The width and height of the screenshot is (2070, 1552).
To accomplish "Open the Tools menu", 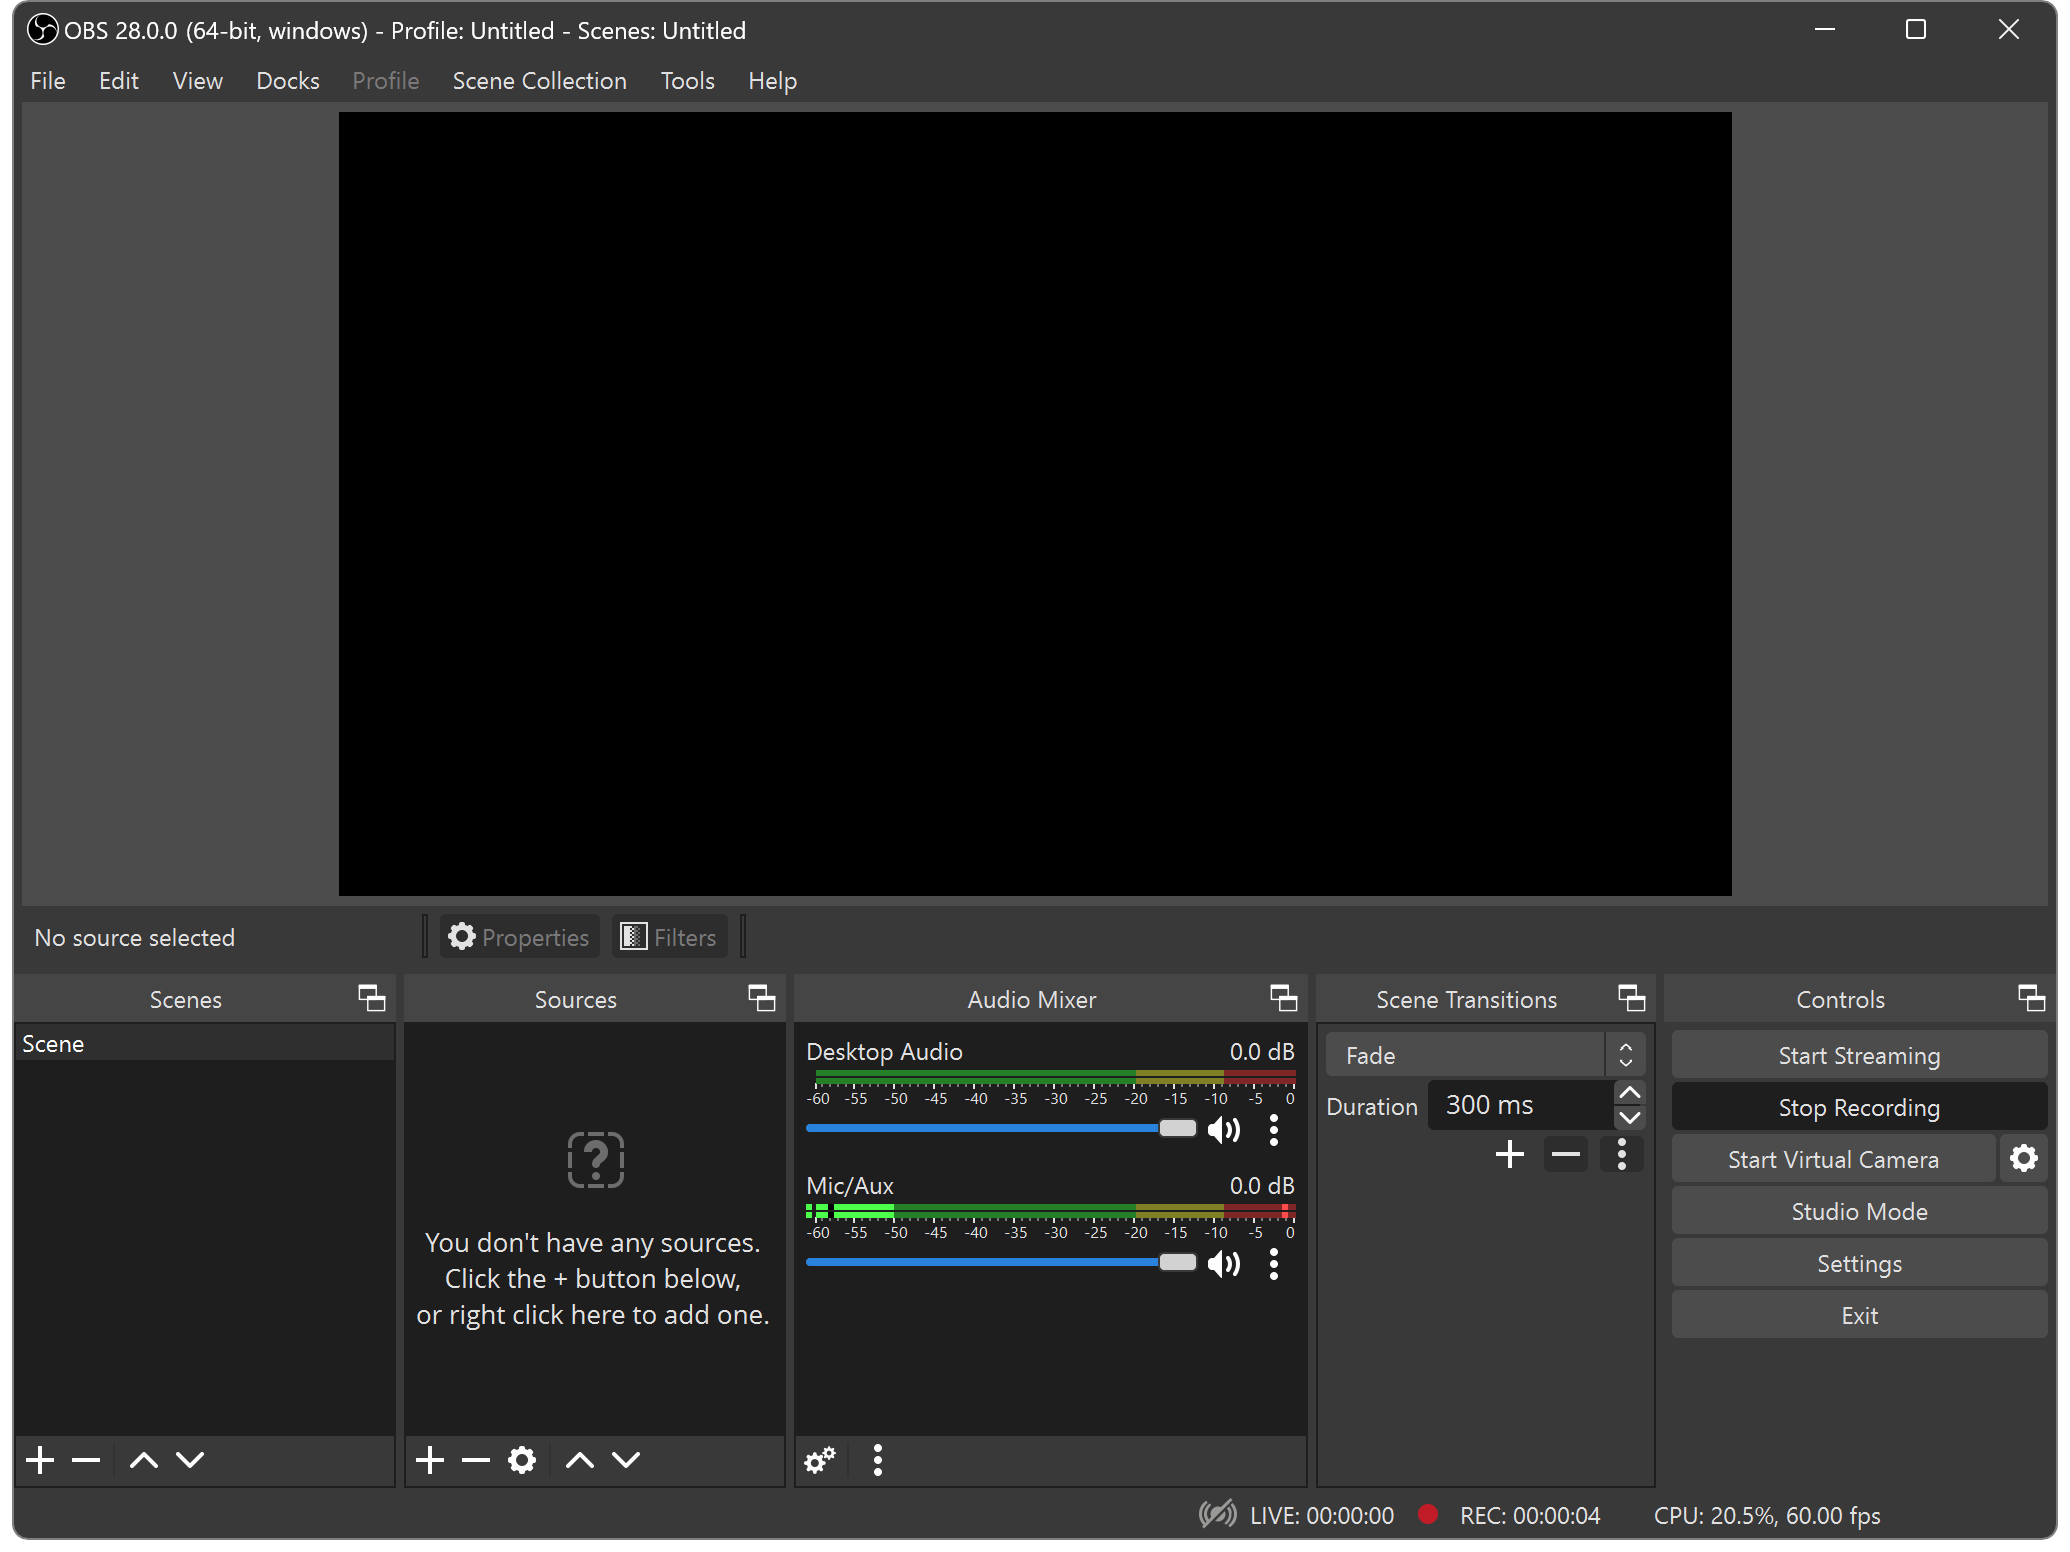I will 687,80.
